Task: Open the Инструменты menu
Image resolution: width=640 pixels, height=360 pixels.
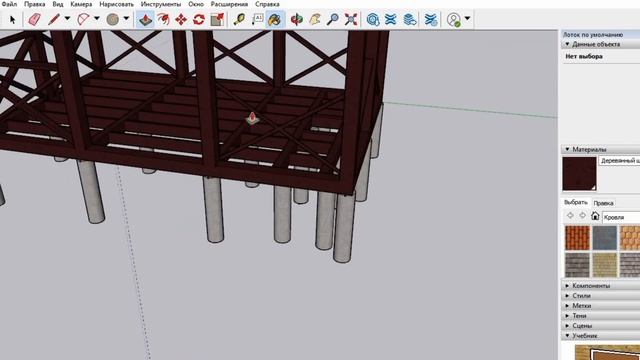Action: (161, 4)
